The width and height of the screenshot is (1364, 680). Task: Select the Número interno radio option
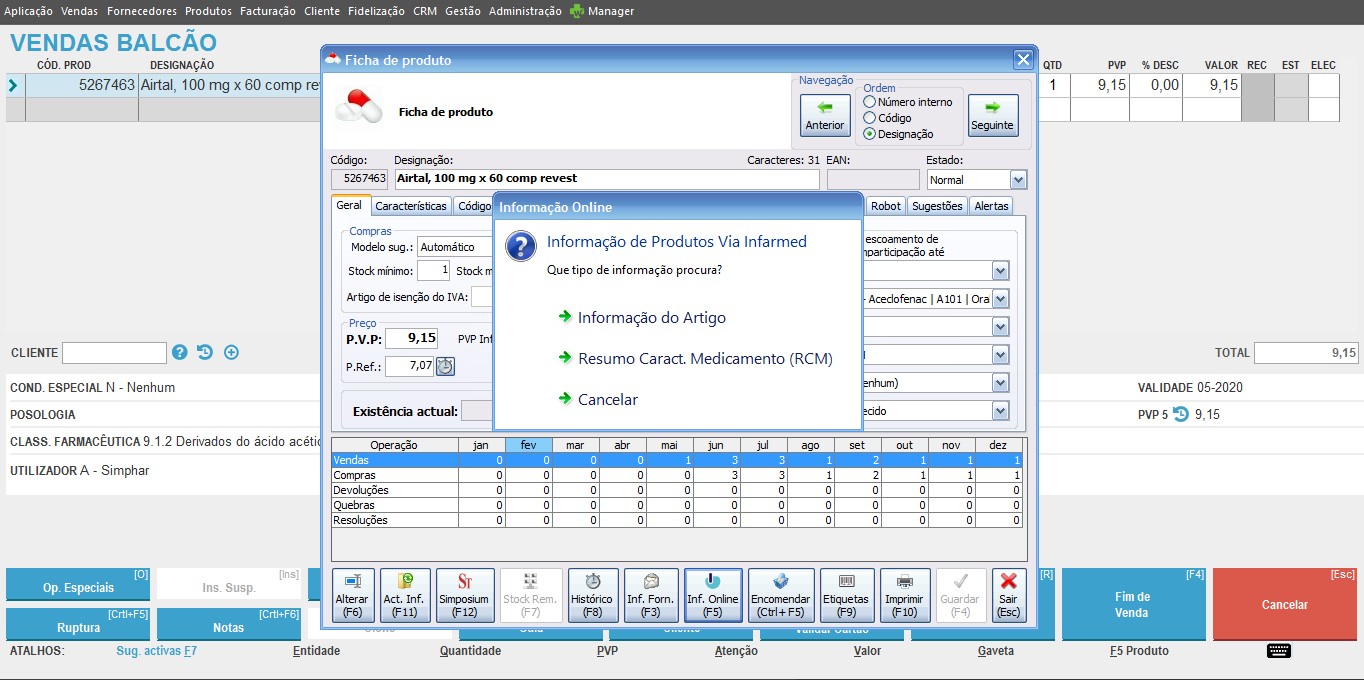[x=870, y=102]
